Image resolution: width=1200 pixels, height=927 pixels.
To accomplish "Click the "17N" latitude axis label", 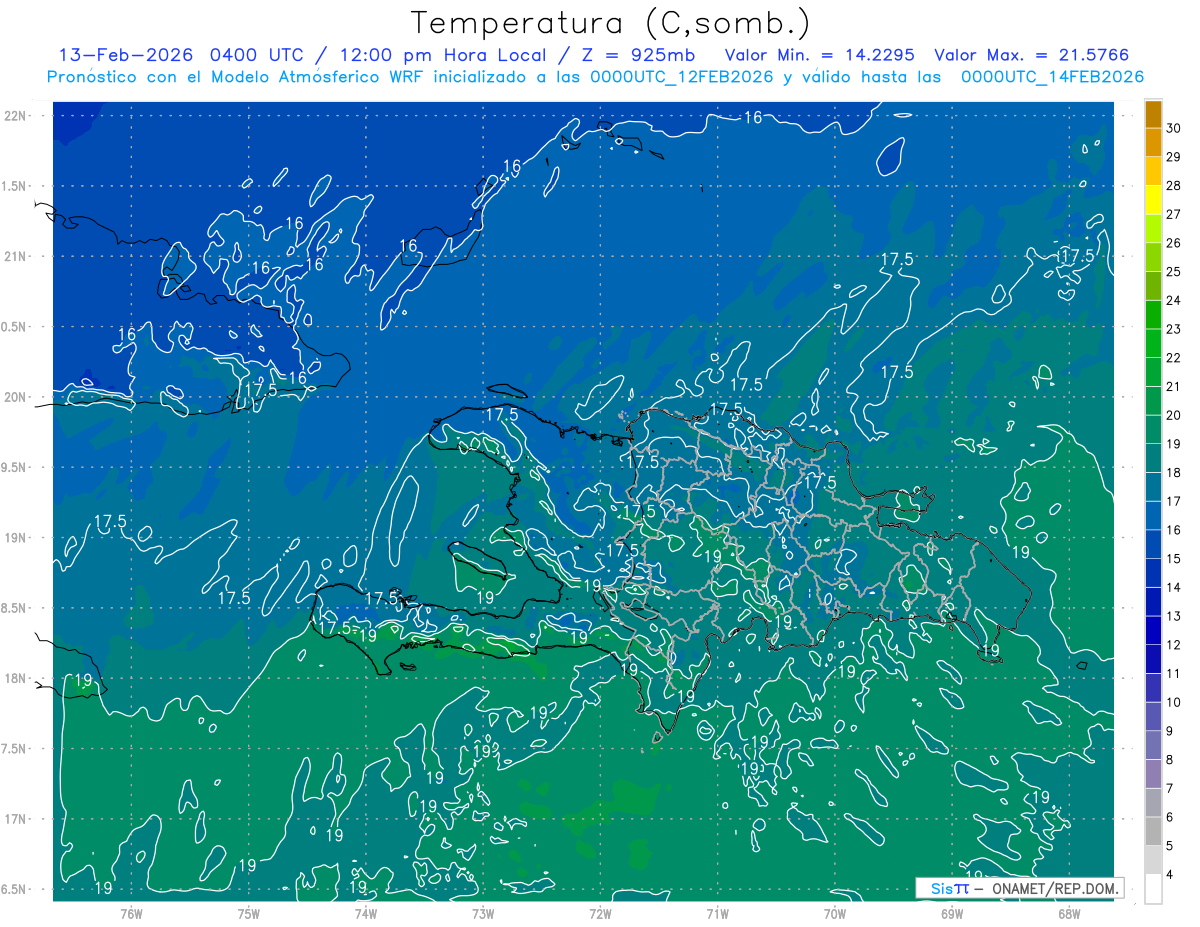I will (17, 819).
